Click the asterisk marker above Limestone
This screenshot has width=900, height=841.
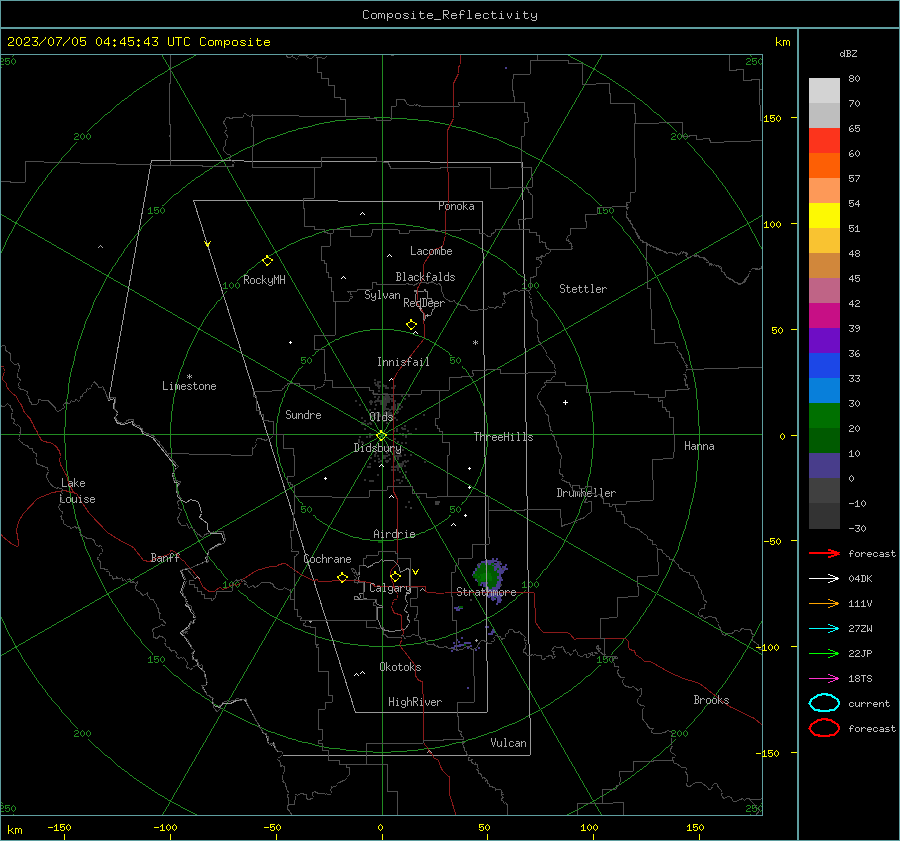189,377
